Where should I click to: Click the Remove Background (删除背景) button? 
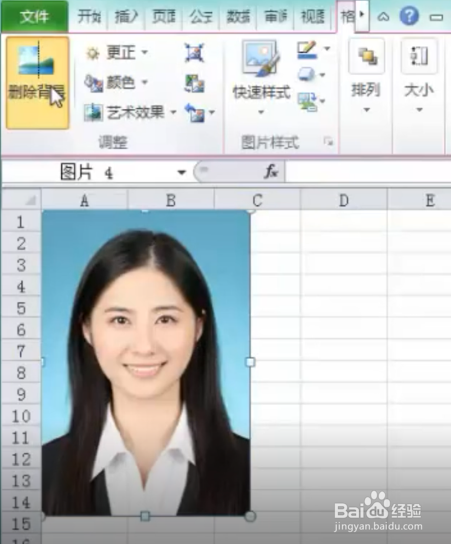coord(37,83)
